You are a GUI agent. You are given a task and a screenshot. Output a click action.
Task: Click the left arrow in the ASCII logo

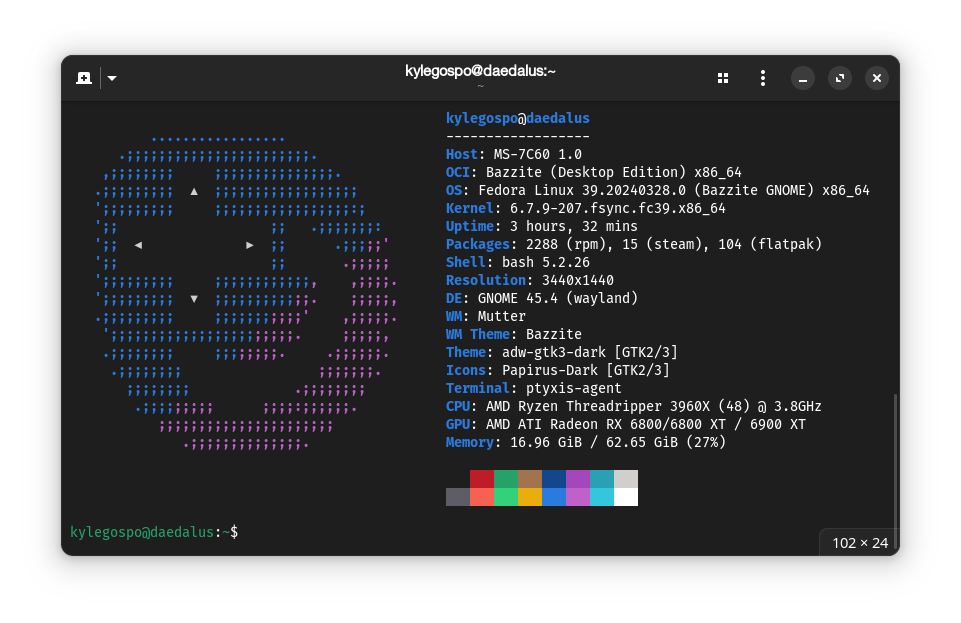(139, 245)
